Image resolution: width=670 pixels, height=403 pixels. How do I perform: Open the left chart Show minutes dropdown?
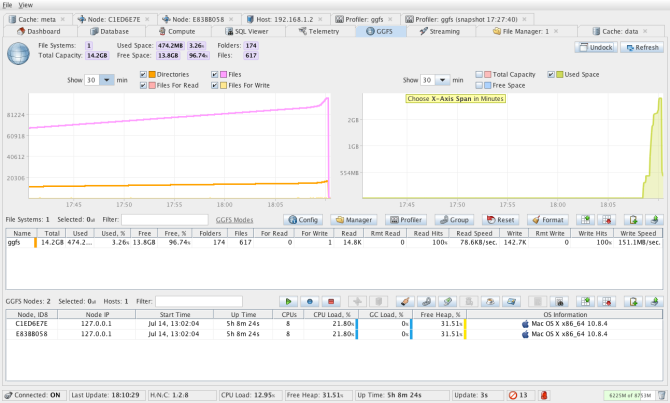point(107,80)
